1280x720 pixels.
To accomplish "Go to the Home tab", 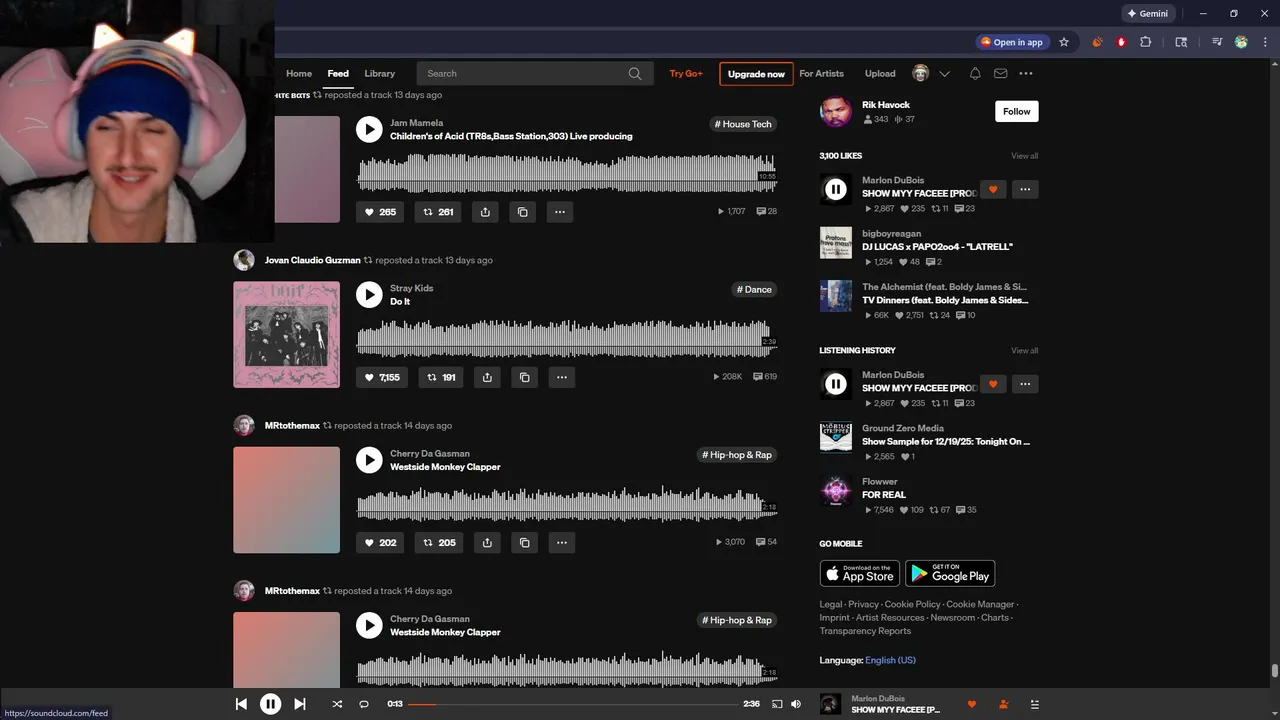I will [299, 73].
